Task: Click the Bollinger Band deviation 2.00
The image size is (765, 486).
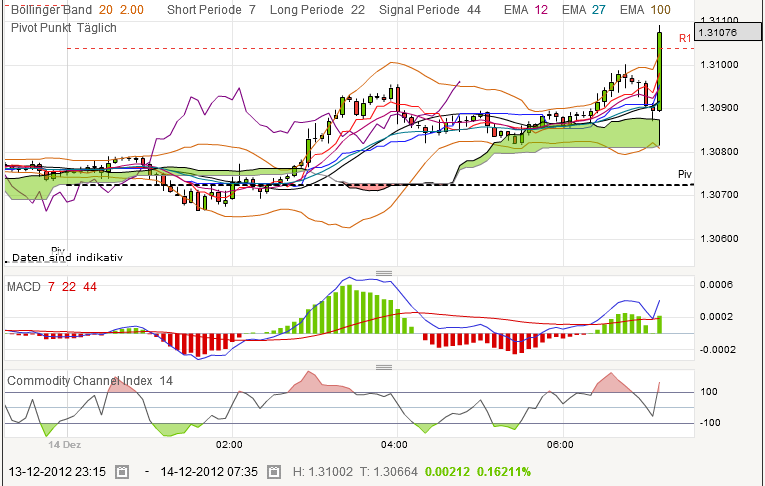Action: point(132,10)
